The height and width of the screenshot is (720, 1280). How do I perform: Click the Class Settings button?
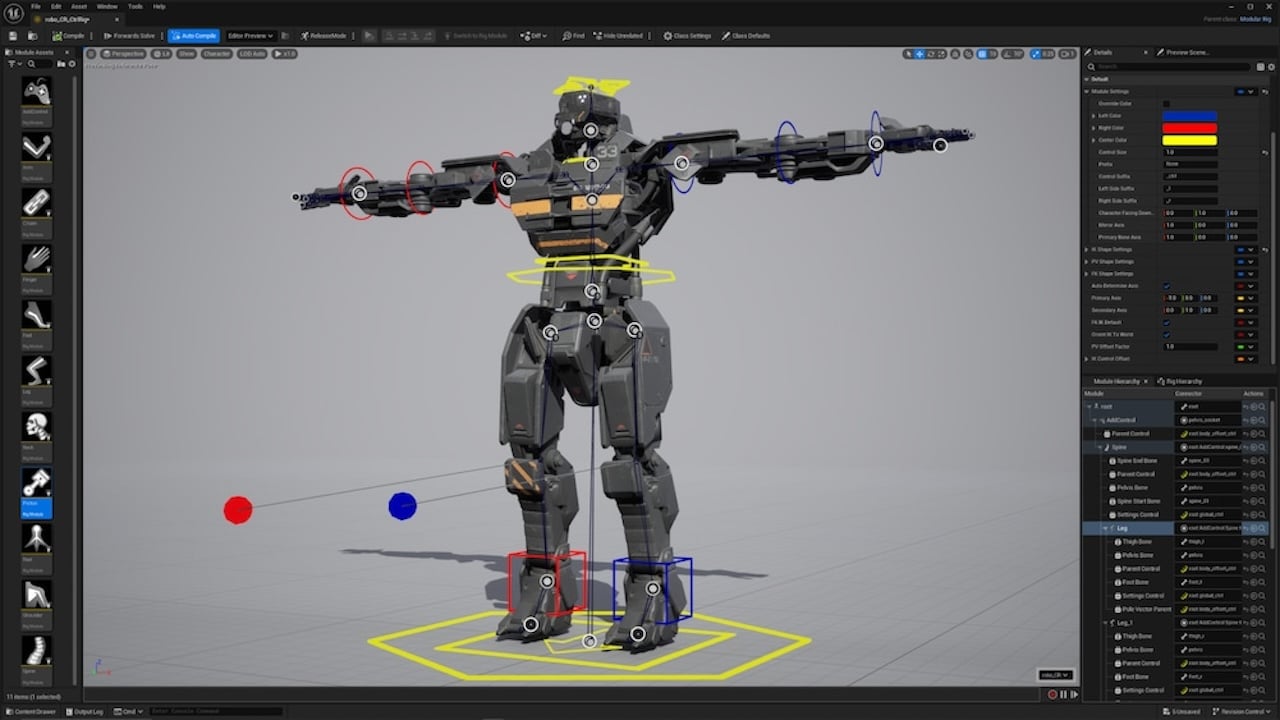[688, 35]
